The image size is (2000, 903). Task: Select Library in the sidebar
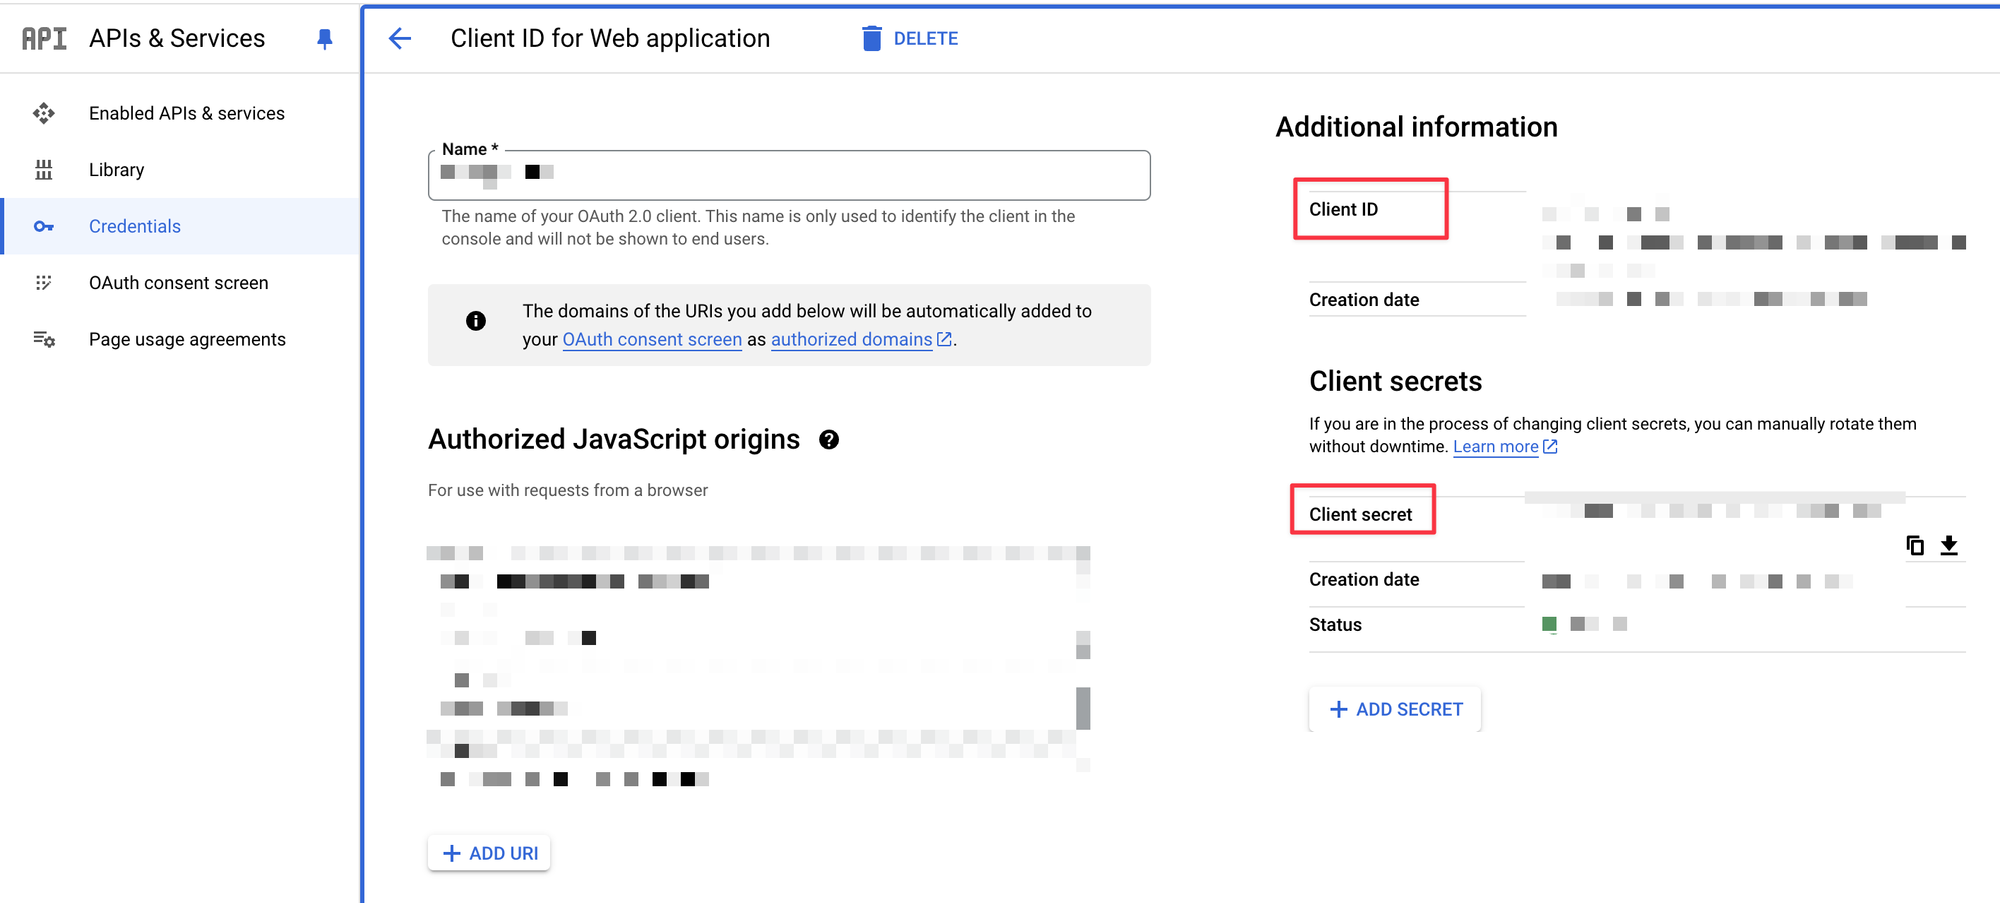click(x=116, y=170)
